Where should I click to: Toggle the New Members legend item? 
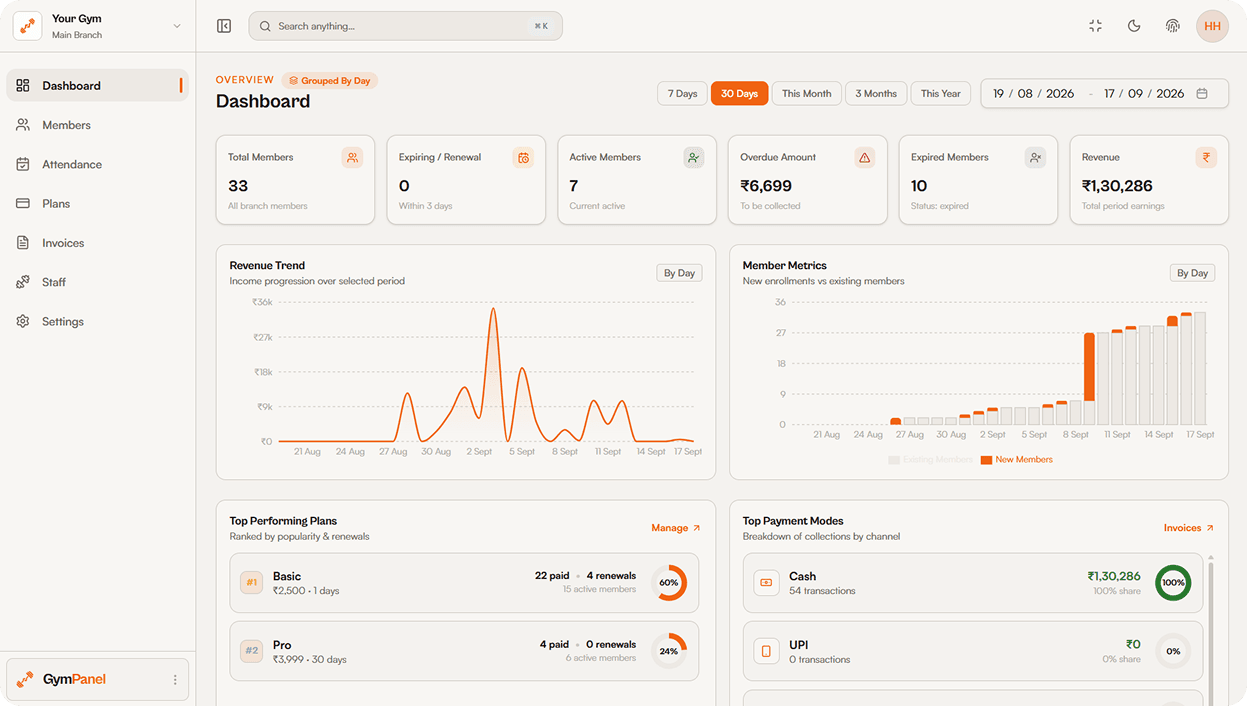1016,460
